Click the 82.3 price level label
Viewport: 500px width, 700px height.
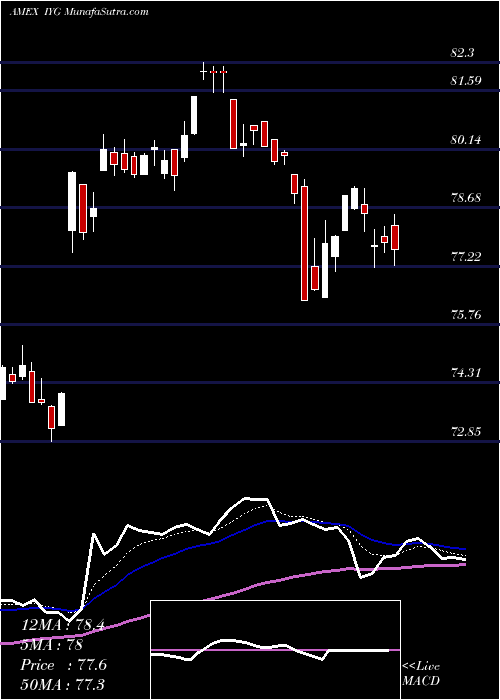pyautogui.click(x=462, y=53)
